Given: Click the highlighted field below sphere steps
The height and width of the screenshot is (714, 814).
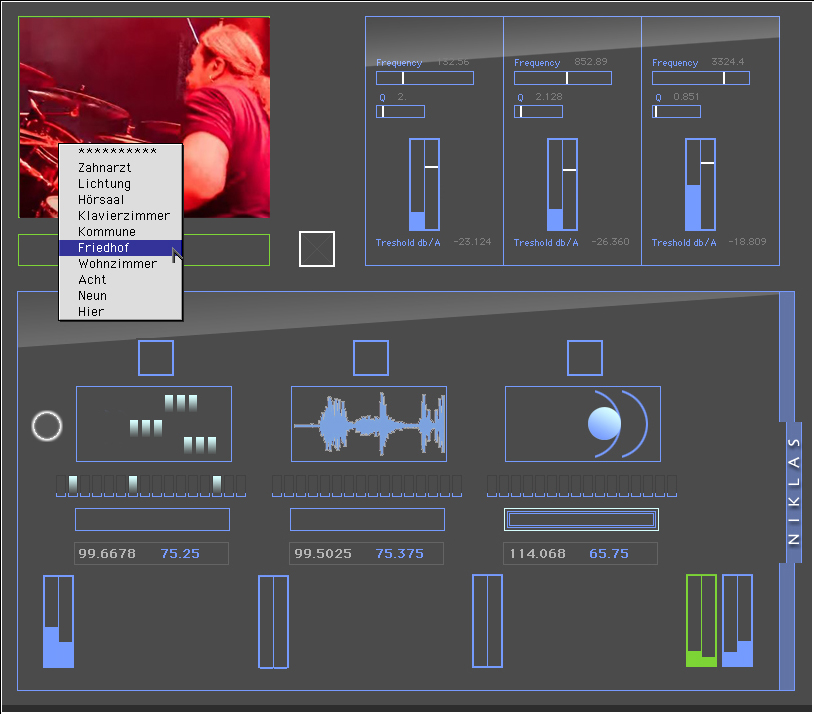Looking at the screenshot, I should click(581, 520).
